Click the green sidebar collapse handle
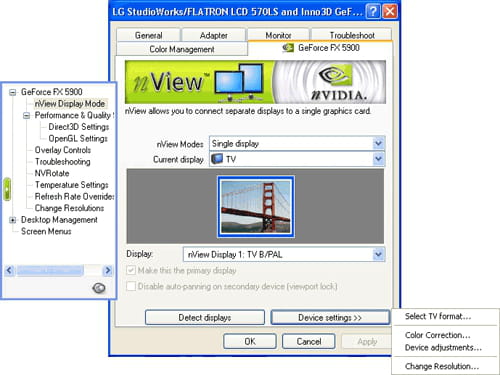 point(7,189)
